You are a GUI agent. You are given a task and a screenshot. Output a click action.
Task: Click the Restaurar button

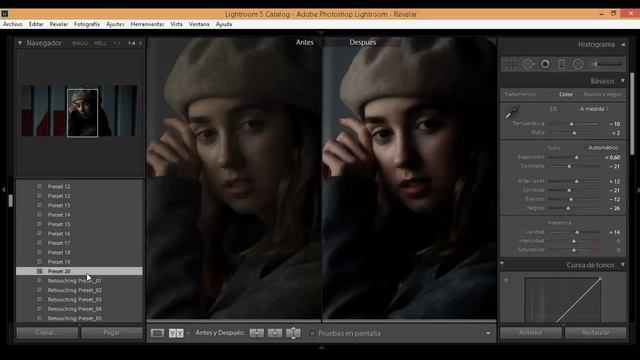click(x=596, y=333)
